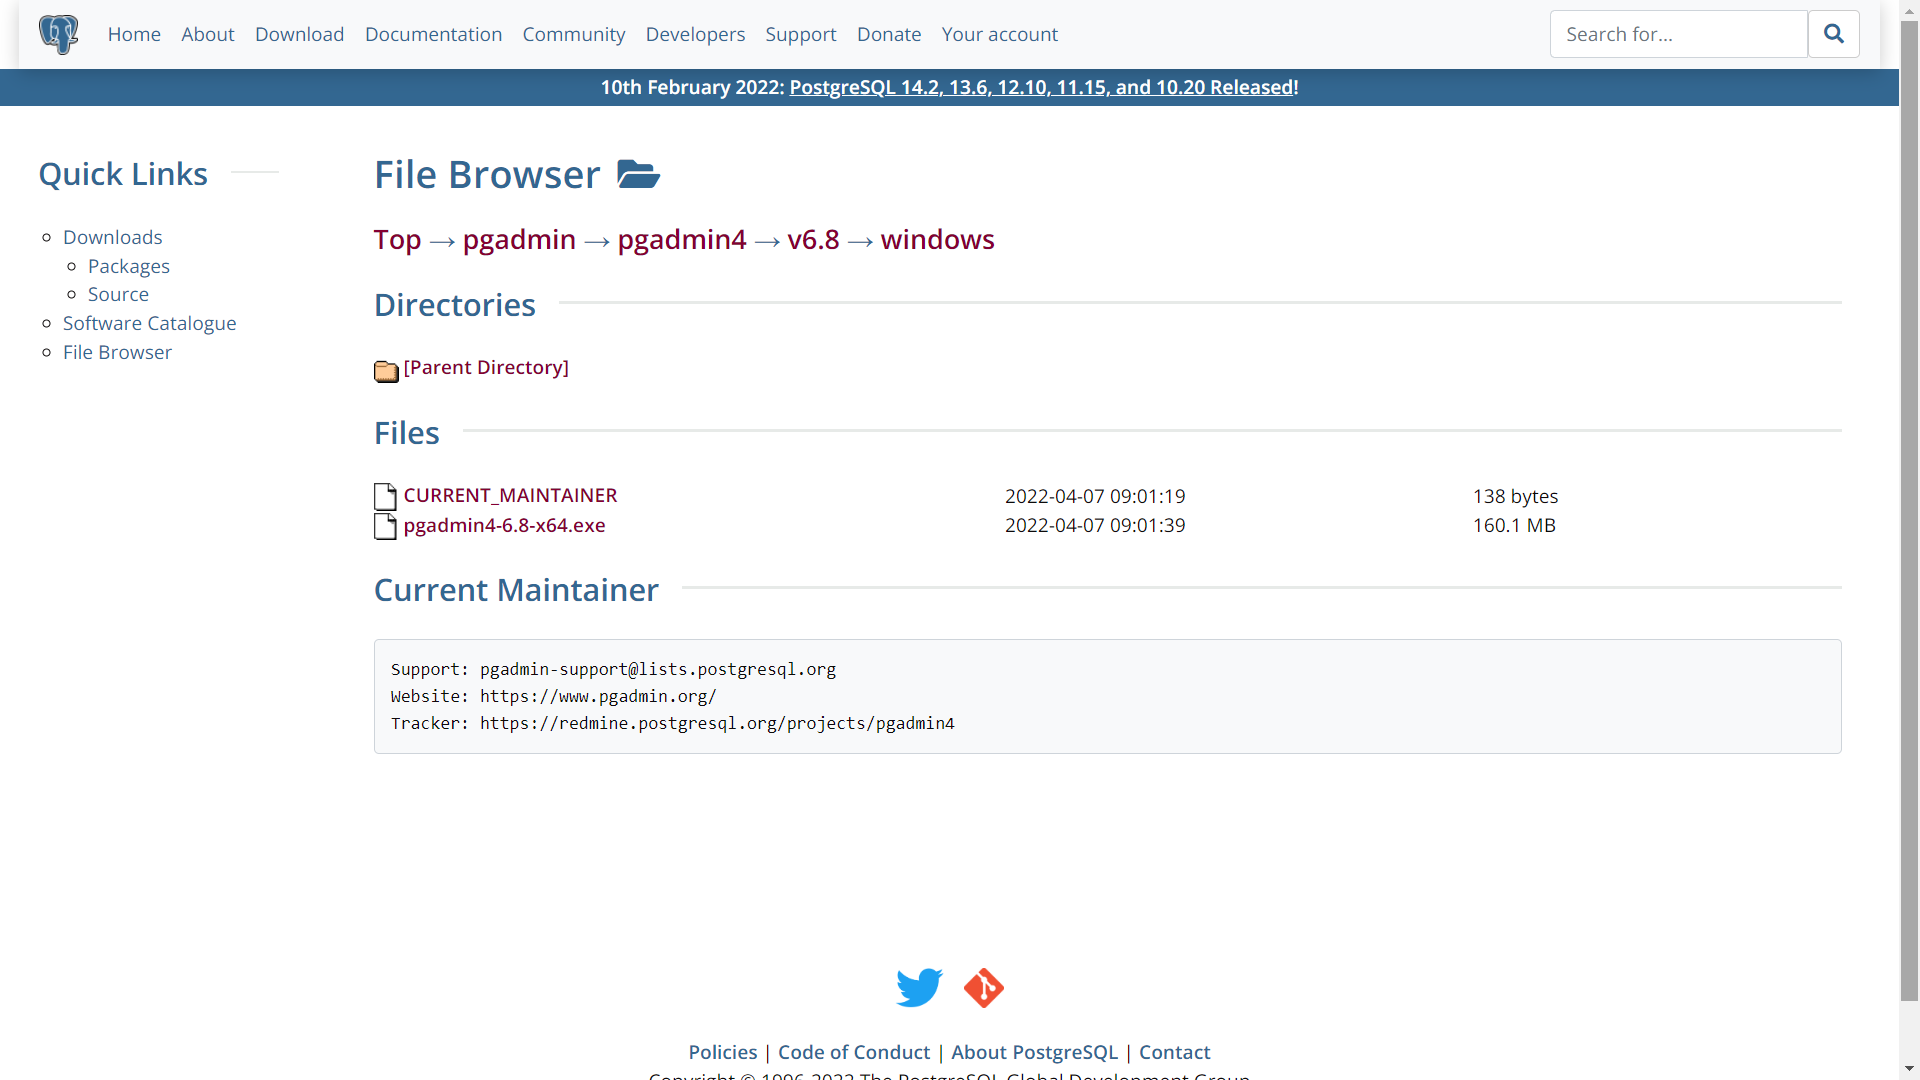This screenshot has width=1920, height=1080.
Task: Open the Twitter icon in the footer
Action: pyautogui.click(x=918, y=988)
